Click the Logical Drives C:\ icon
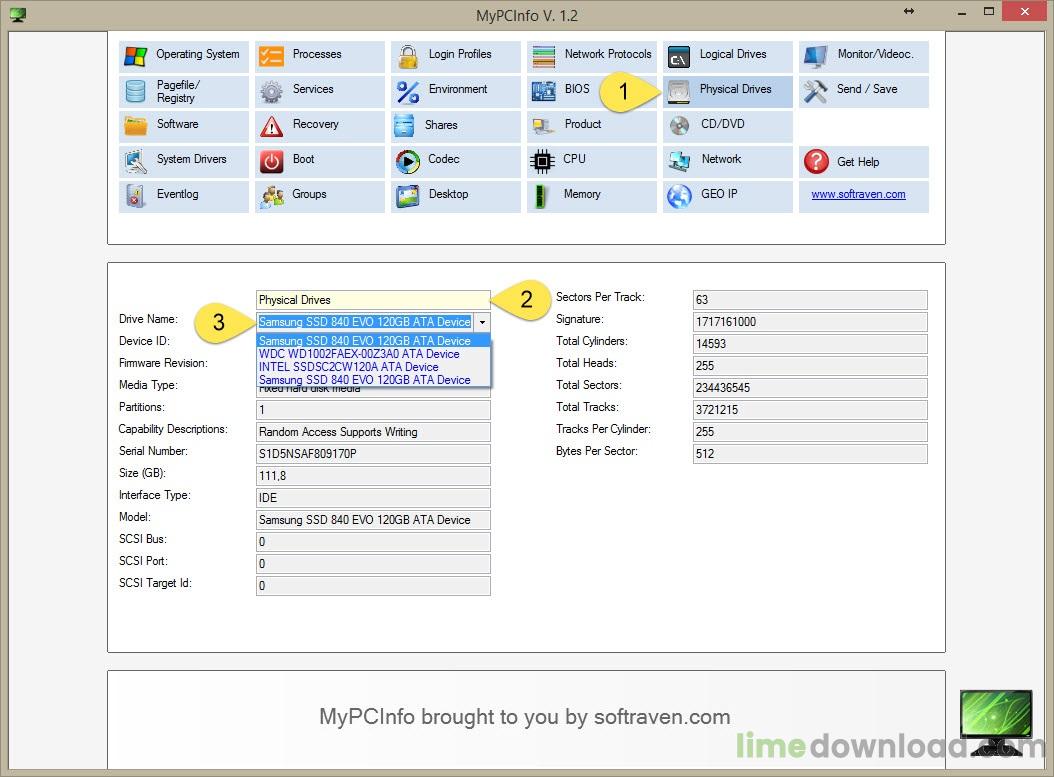The image size is (1054, 777). click(x=679, y=58)
